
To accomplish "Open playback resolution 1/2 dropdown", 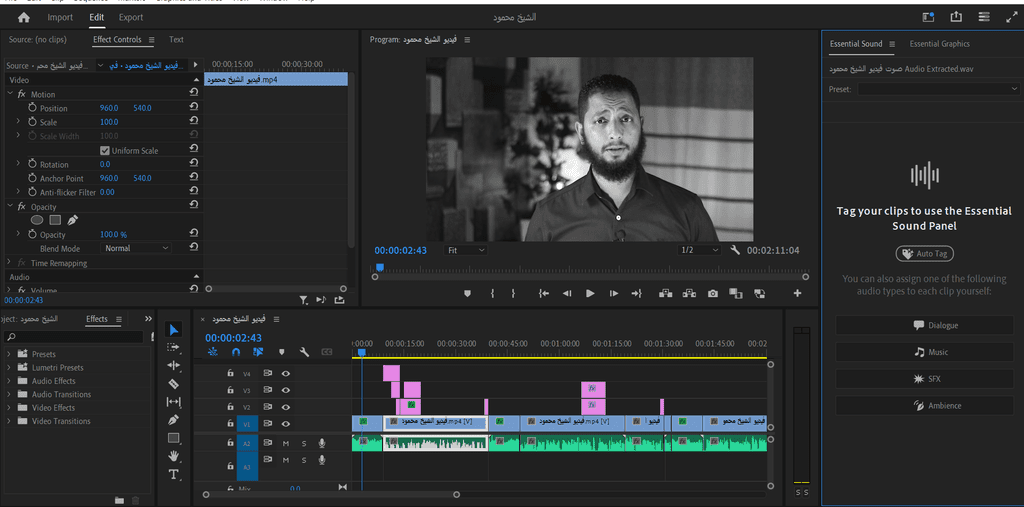I will coord(699,250).
